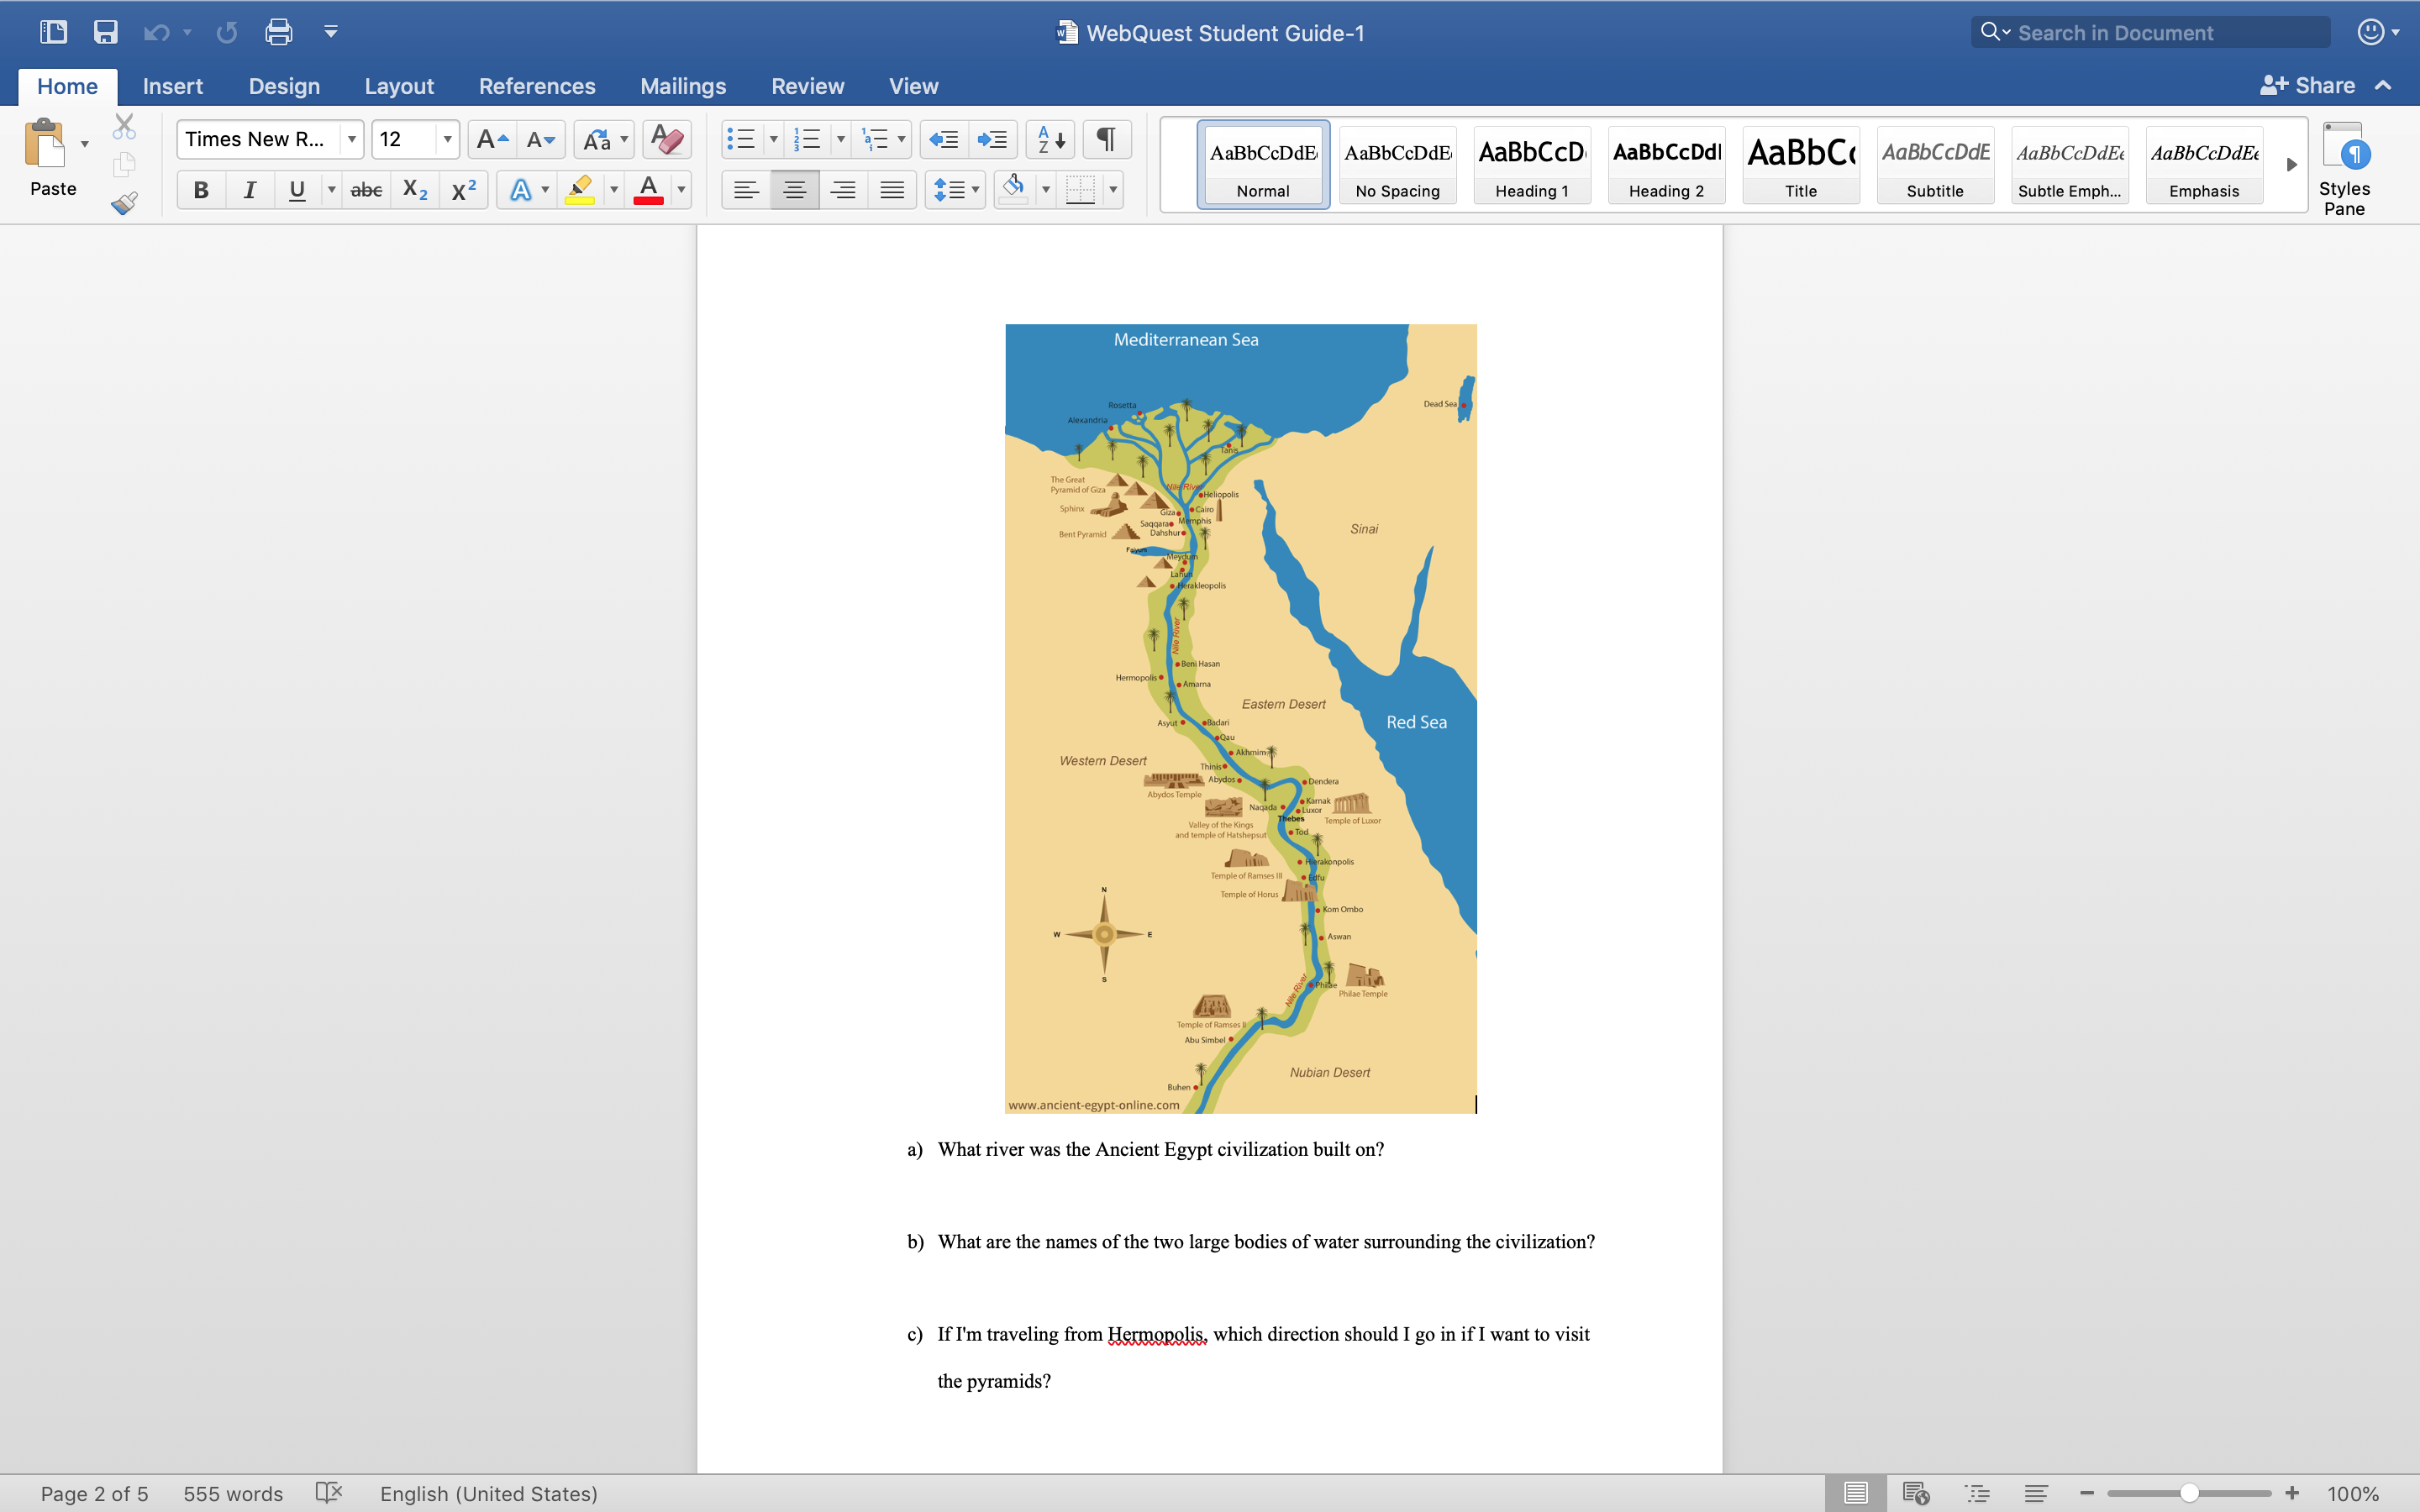Click the red font color swatch
Screen dimensions: 2420x1512
[x=648, y=189]
